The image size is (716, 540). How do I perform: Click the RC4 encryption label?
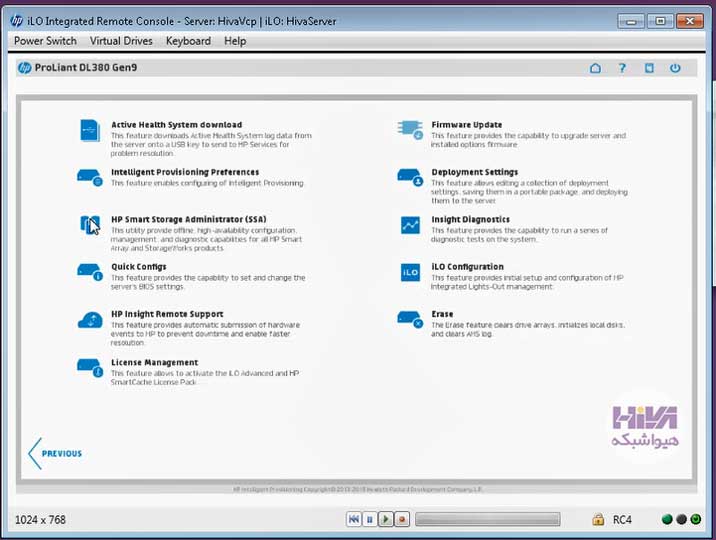622,520
